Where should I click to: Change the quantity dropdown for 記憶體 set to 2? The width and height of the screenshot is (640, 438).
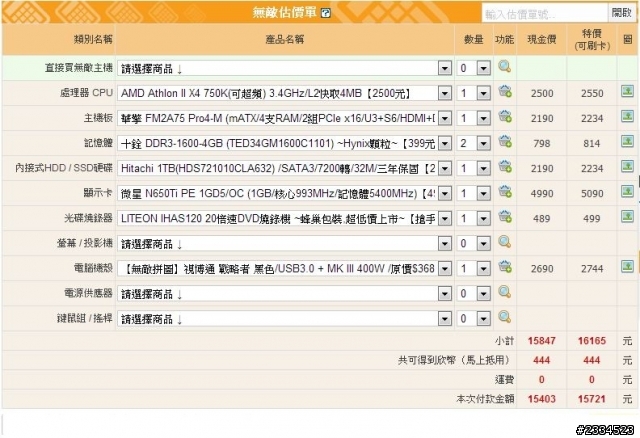(473, 143)
